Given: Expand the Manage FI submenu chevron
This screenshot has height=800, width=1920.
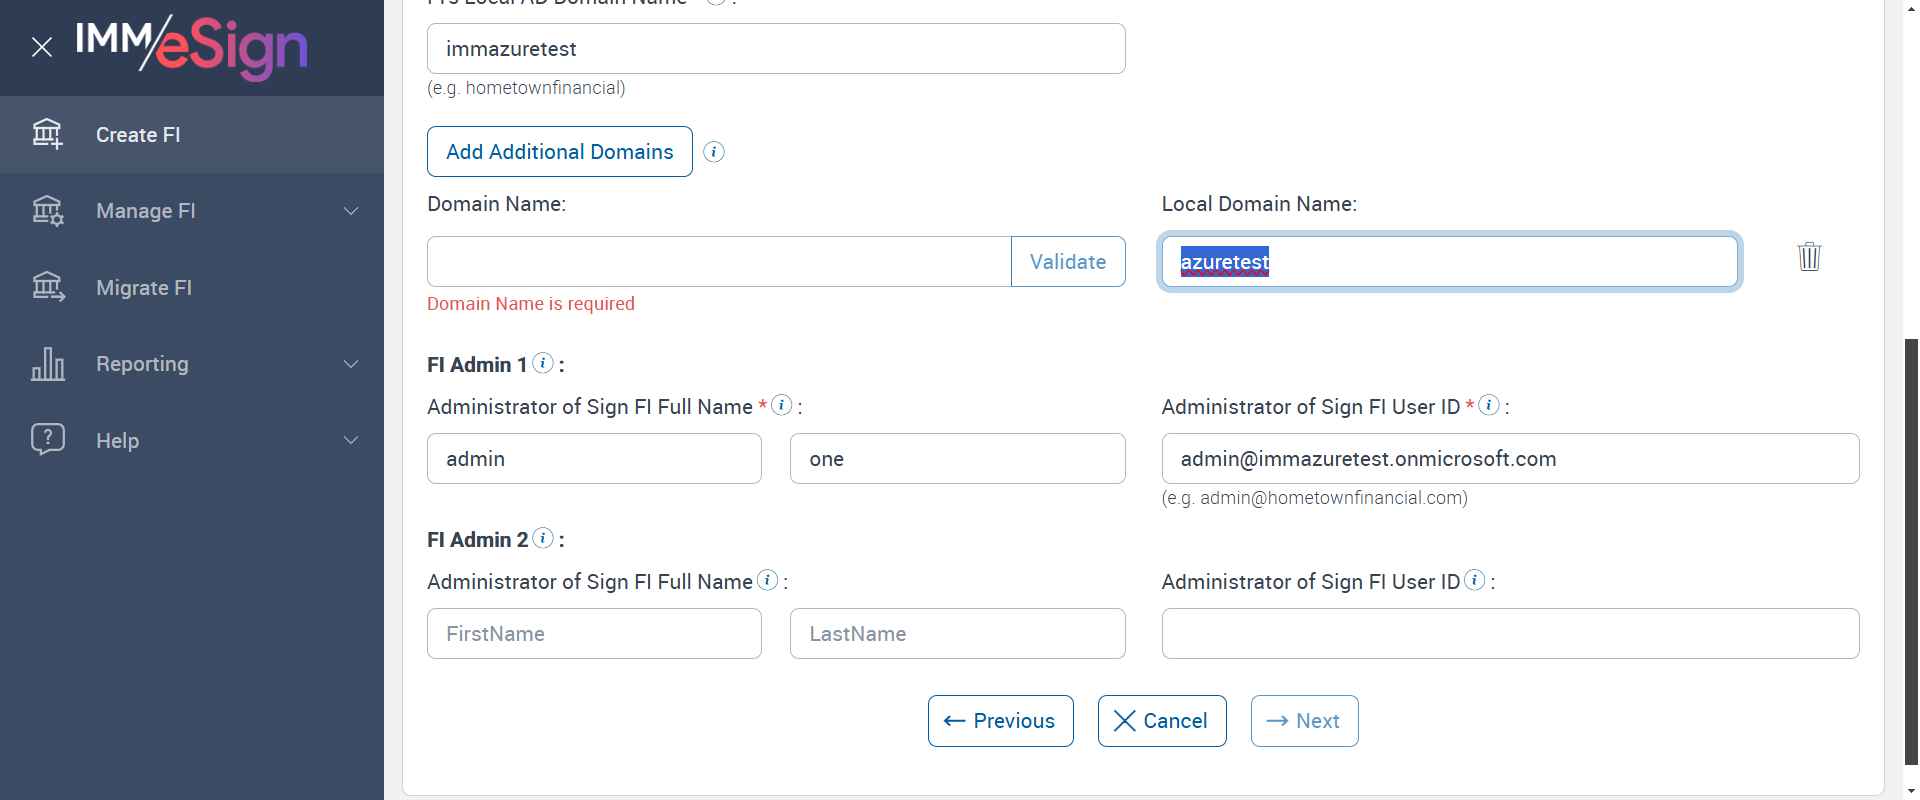Looking at the screenshot, I should coord(351,211).
